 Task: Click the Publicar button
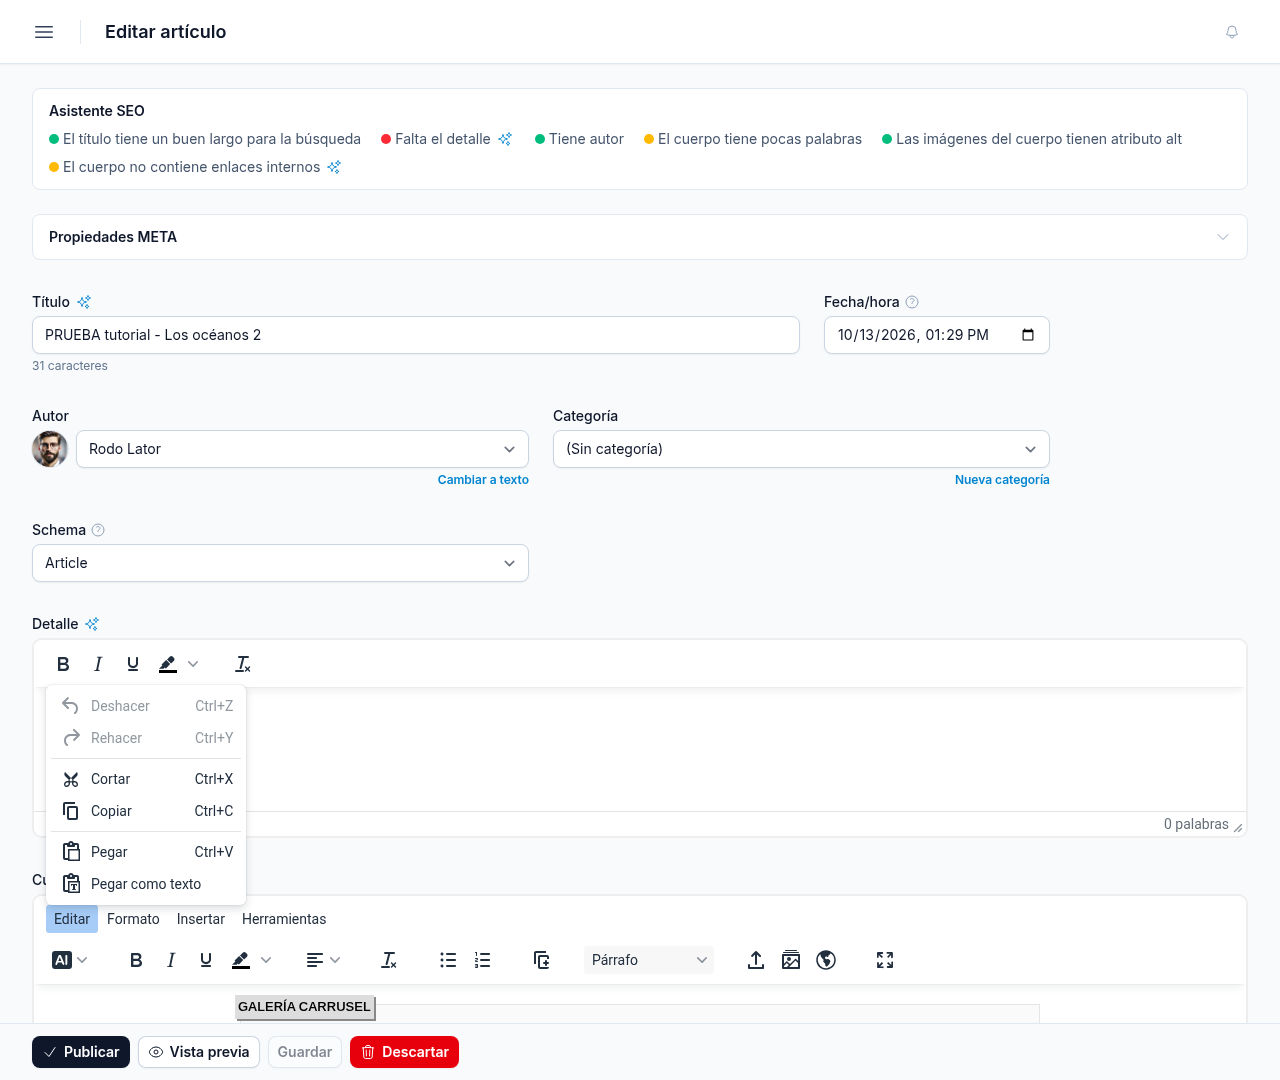tap(81, 1052)
